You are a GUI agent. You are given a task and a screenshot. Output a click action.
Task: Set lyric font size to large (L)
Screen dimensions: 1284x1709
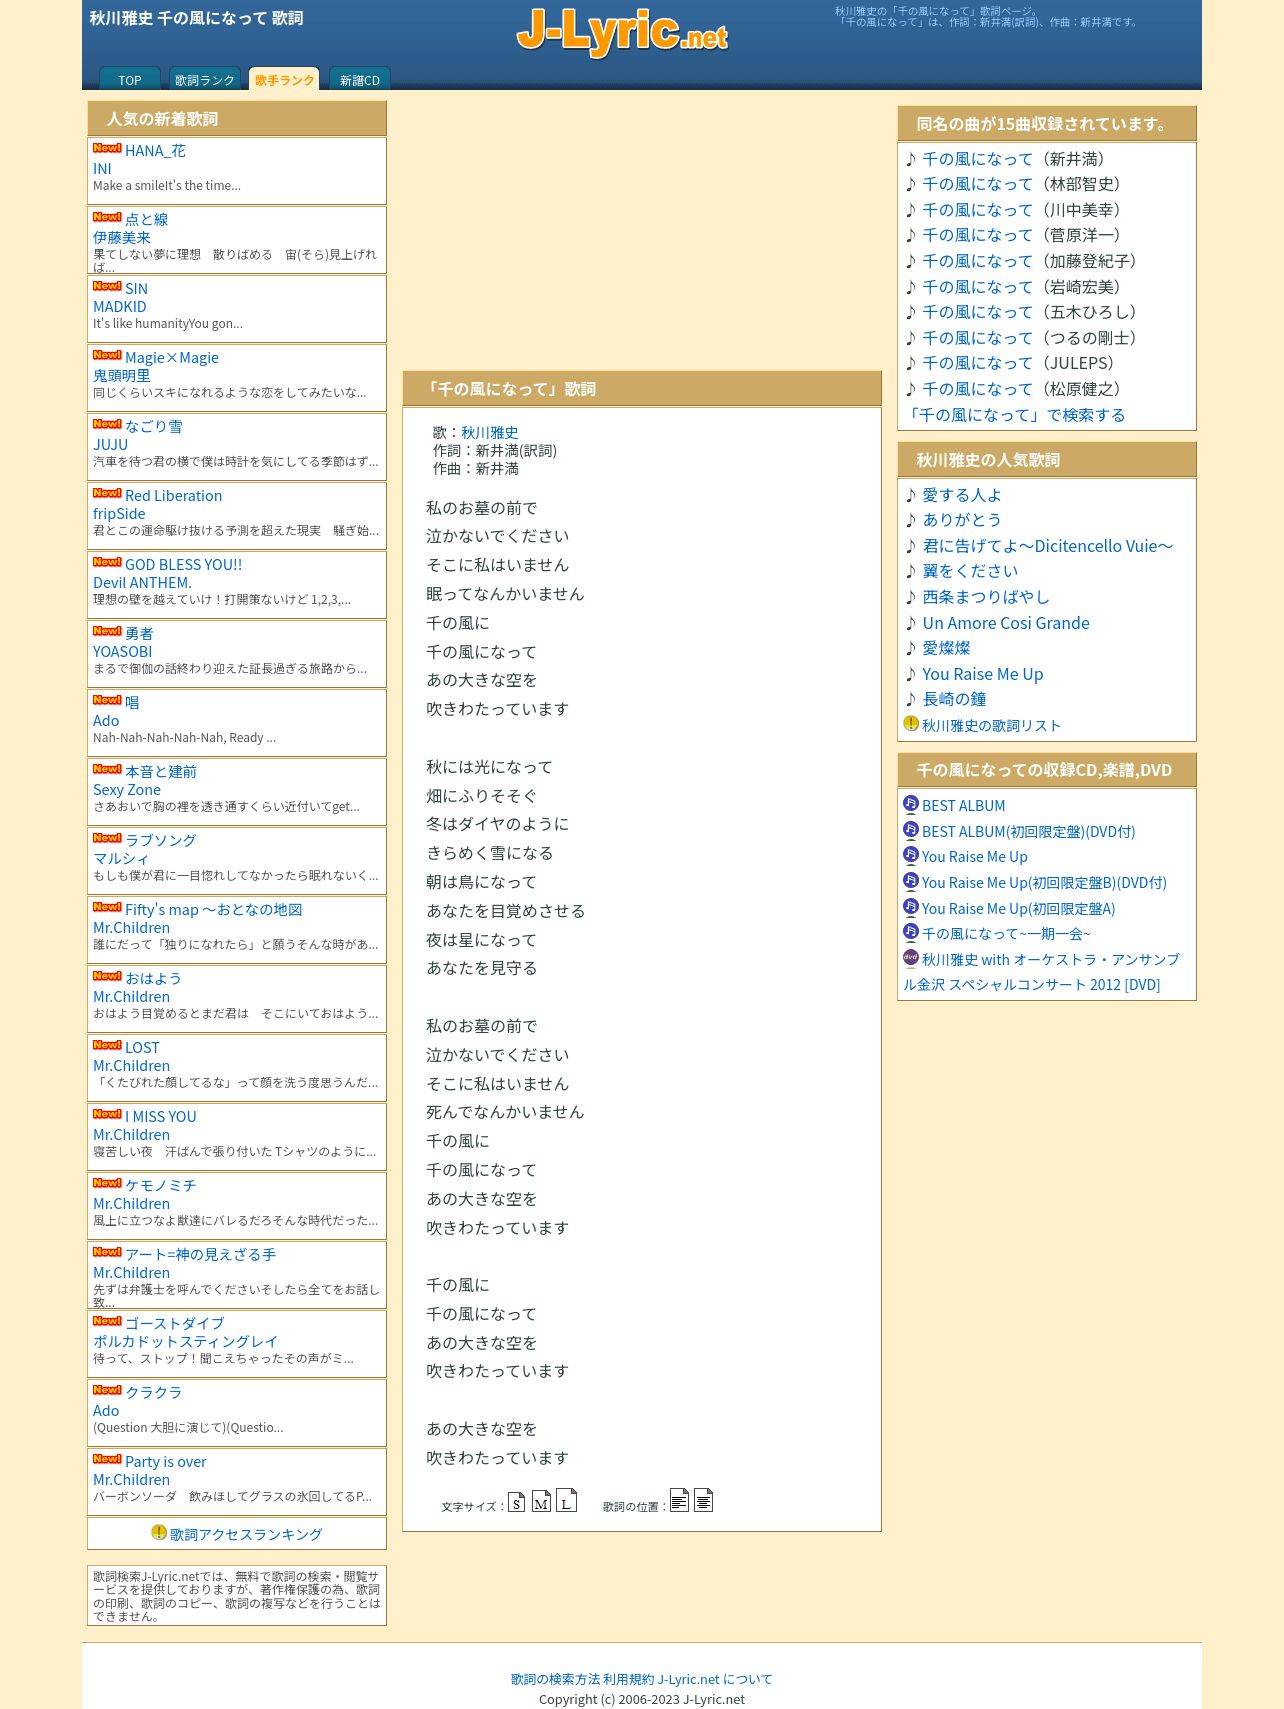[566, 1500]
